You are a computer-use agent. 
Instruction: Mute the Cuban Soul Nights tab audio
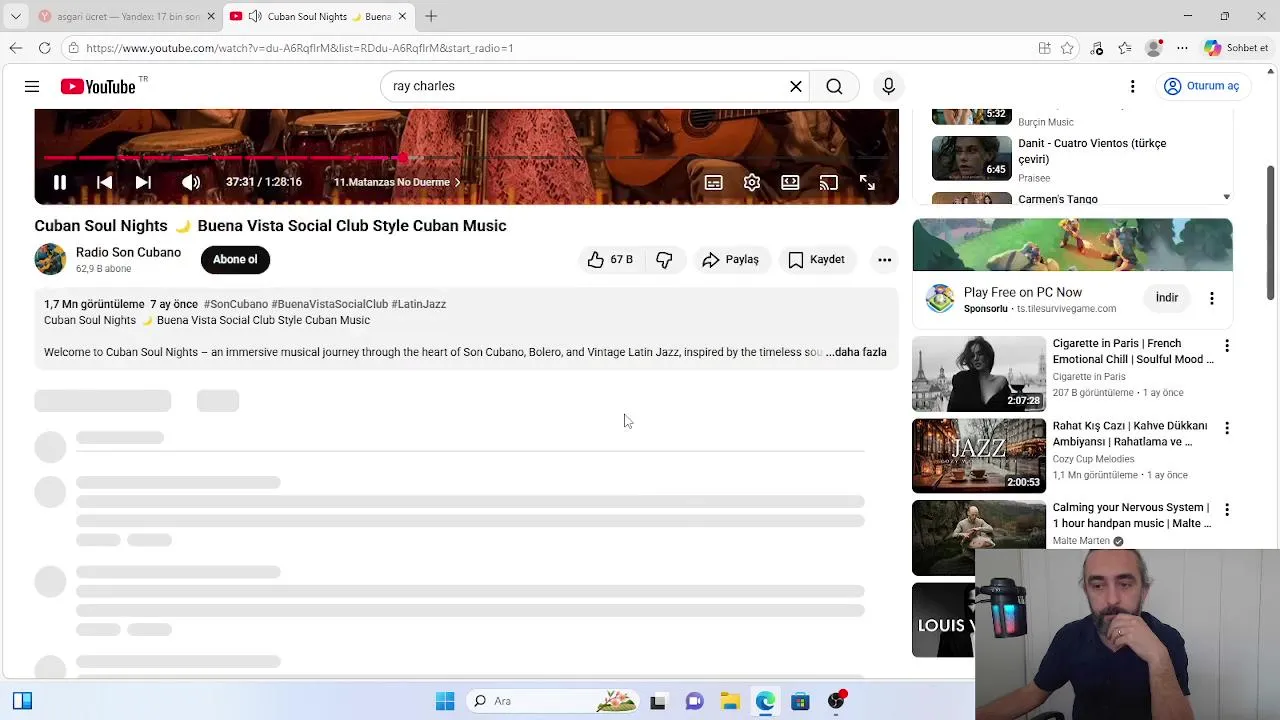[255, 16]
